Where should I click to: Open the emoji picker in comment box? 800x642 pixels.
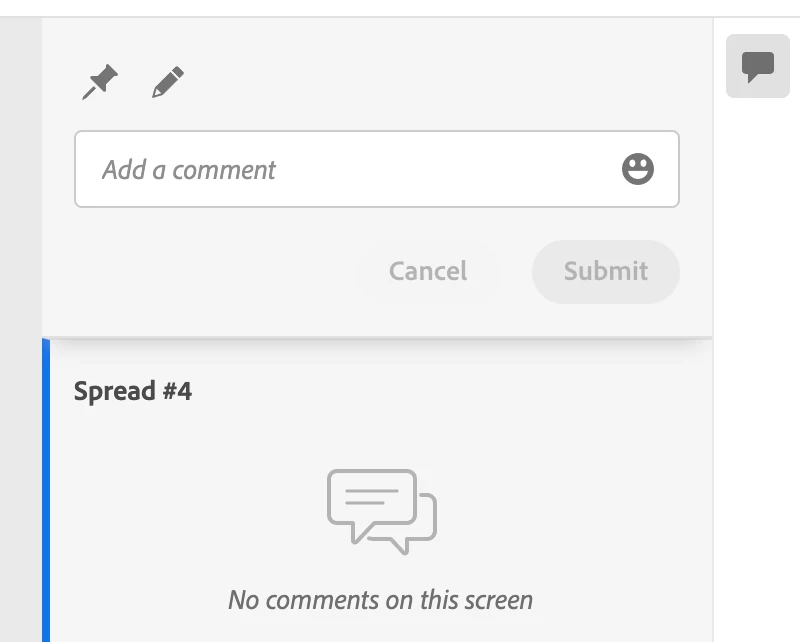[637, 169]
